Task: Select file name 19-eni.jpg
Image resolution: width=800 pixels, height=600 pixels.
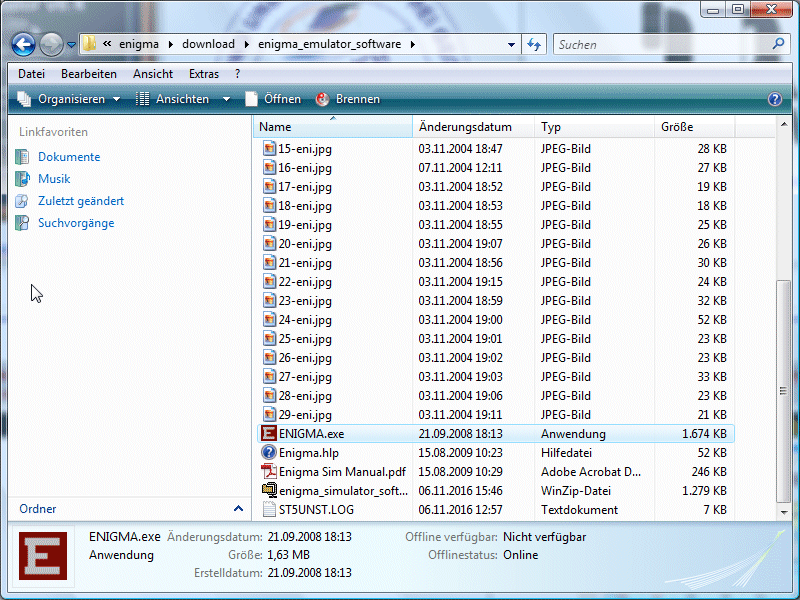Action: (x=305, y=224)
